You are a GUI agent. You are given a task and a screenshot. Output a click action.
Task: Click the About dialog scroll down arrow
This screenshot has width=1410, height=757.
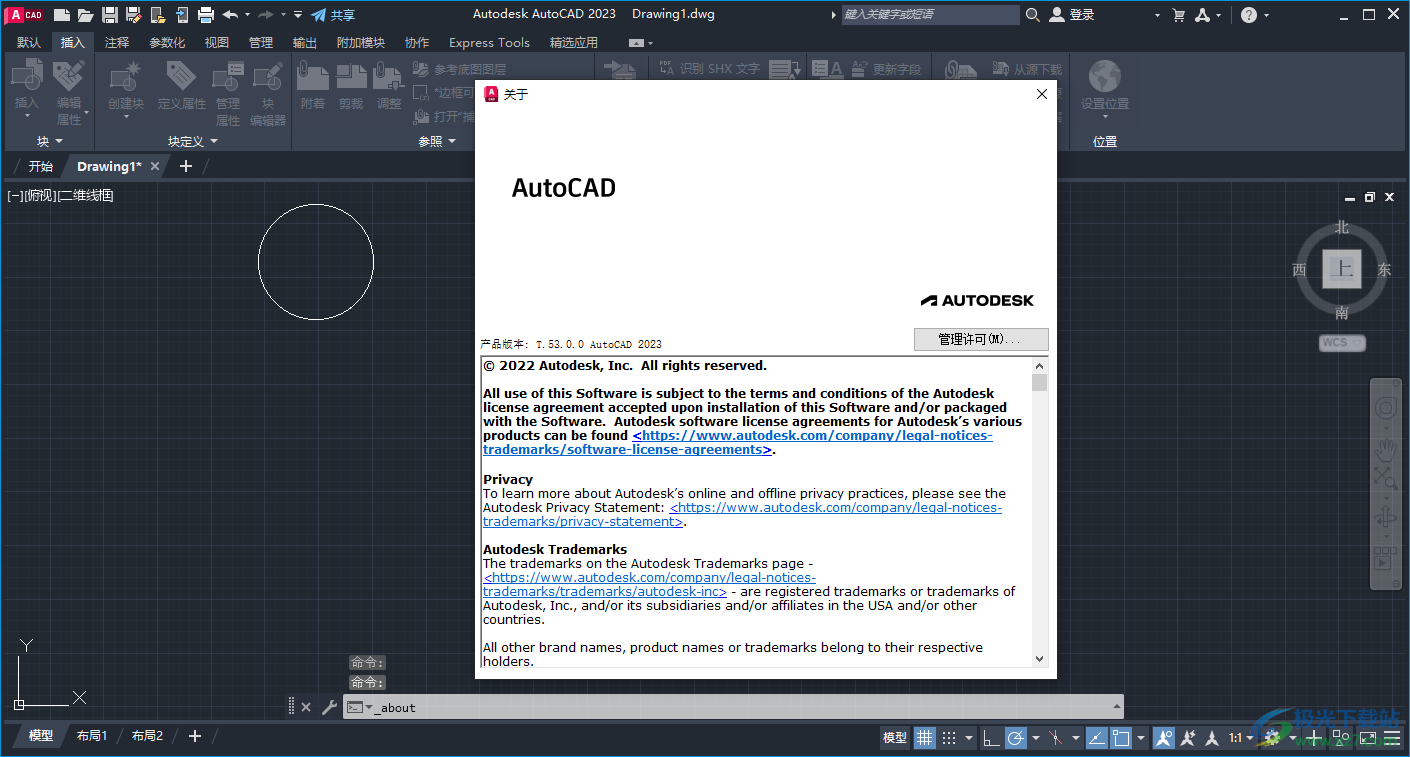pos(1040,658)
